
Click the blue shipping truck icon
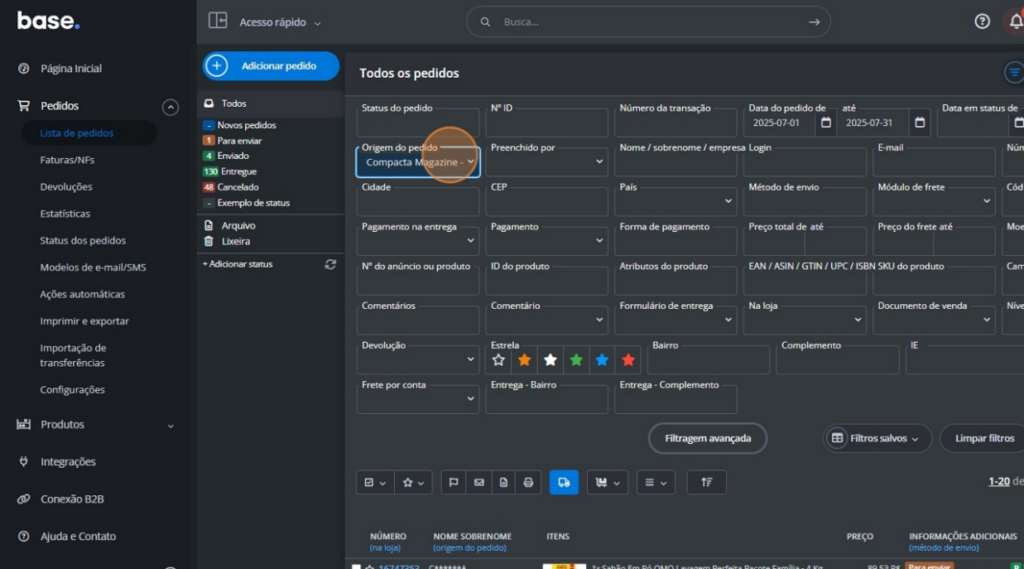564,482
